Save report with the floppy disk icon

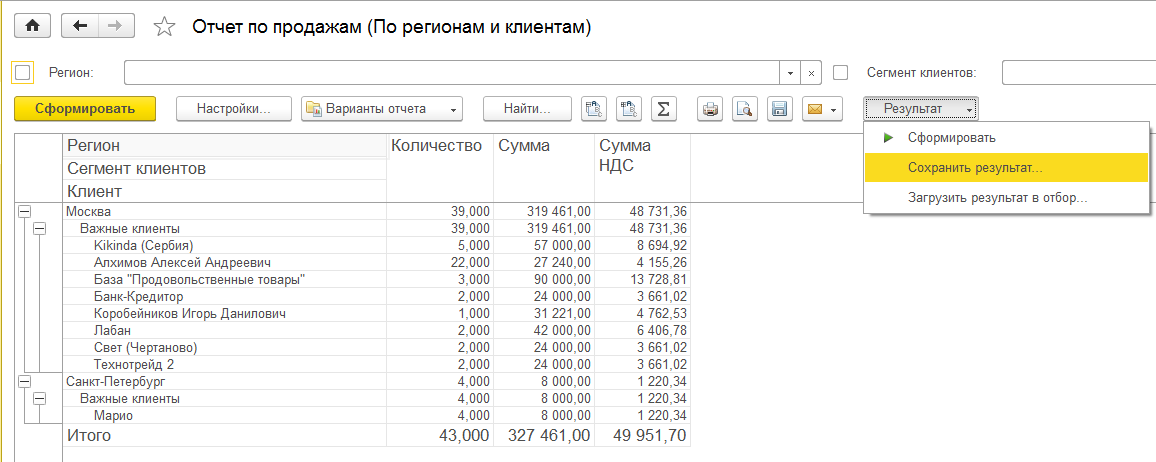pyautogui.click(x=780, y=109)
